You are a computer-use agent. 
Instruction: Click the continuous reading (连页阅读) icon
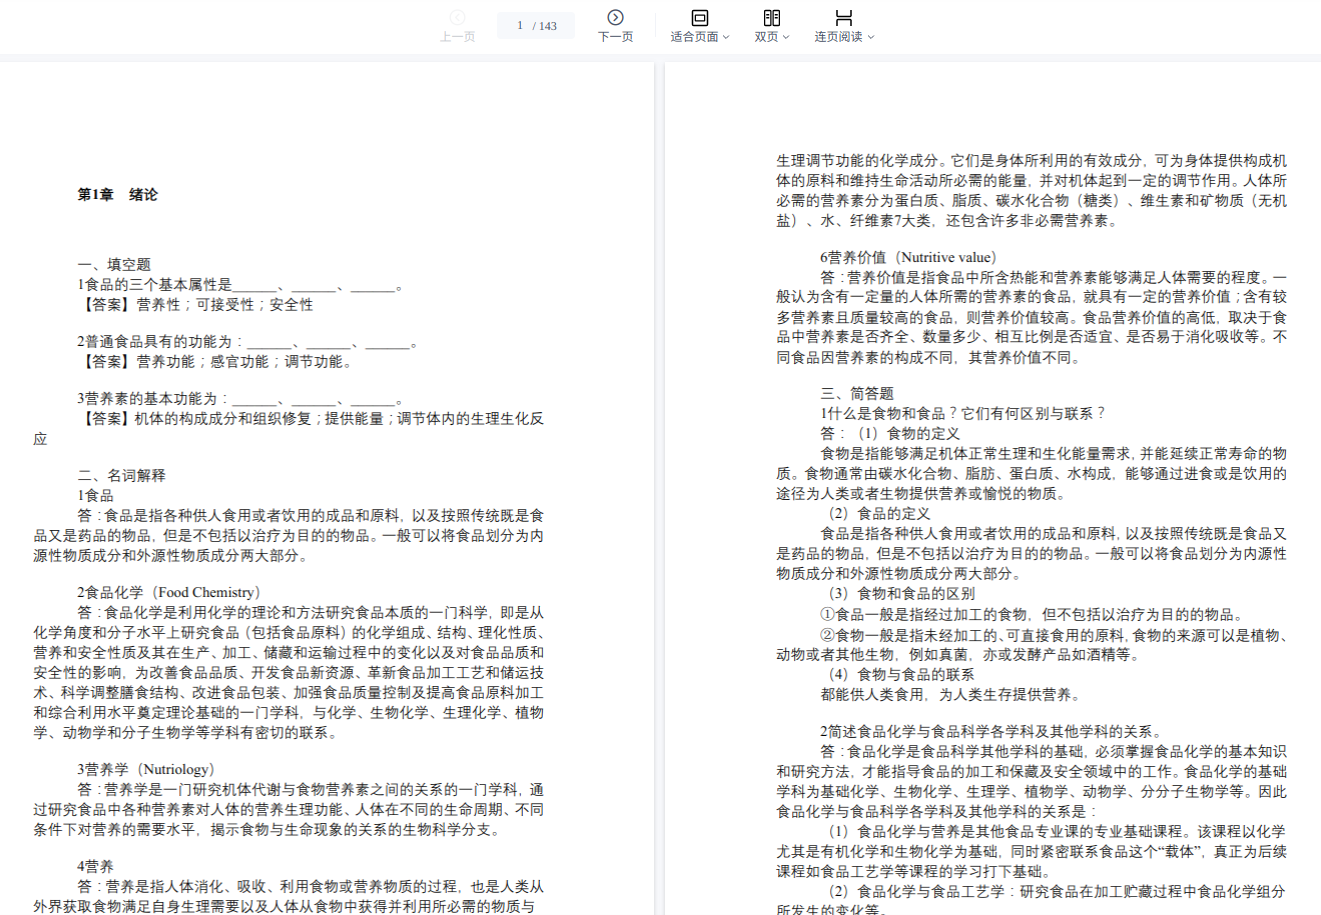click(844, 17)
